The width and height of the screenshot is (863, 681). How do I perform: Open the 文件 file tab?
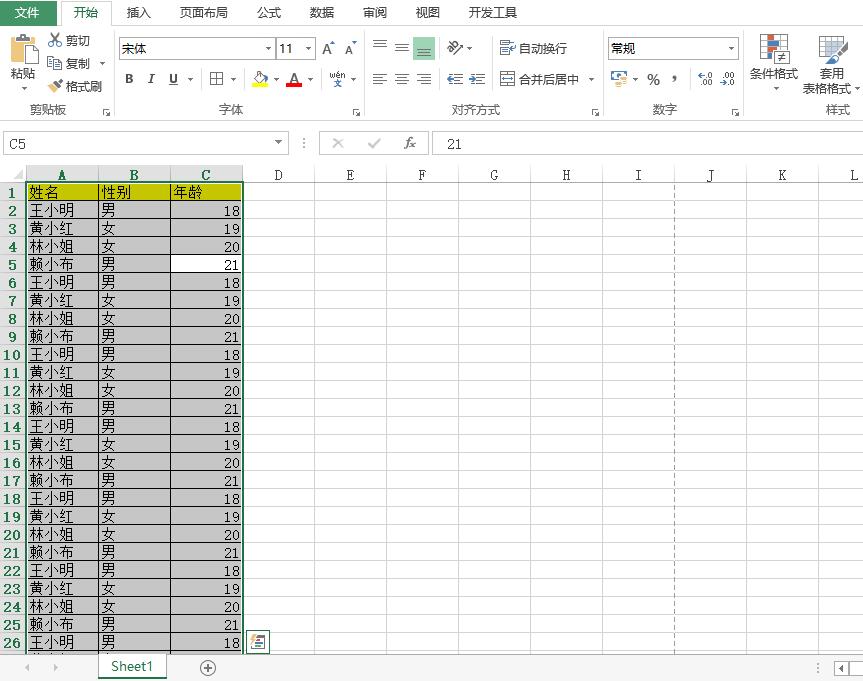click(28, 13)
